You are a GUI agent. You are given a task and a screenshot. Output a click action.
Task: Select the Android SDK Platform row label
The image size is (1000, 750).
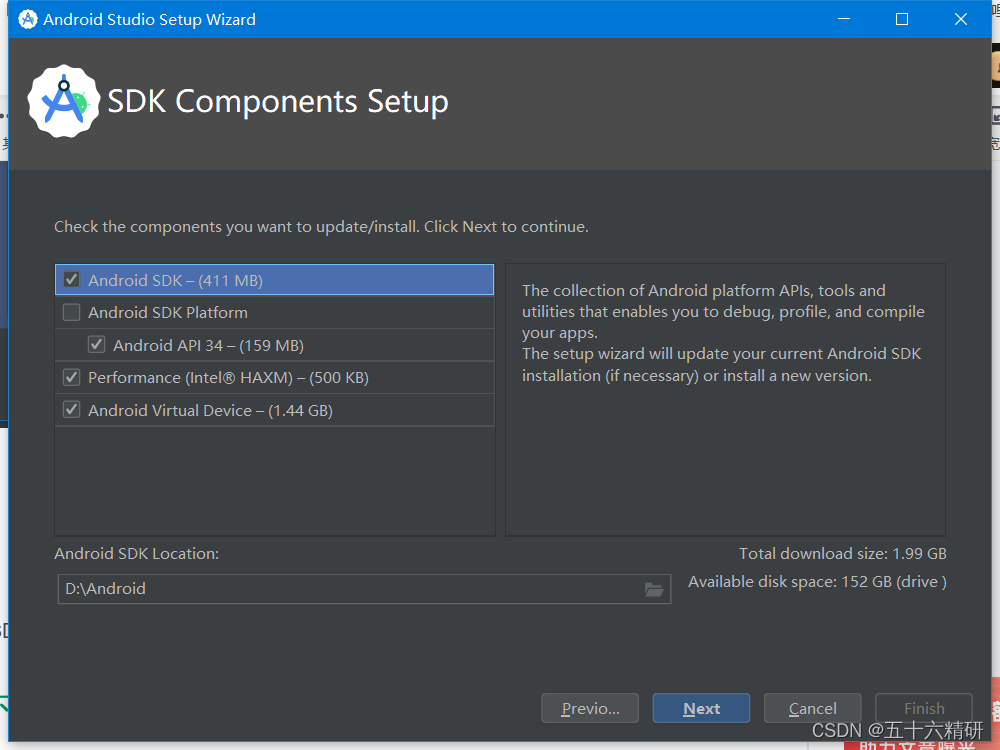point(168,312)
